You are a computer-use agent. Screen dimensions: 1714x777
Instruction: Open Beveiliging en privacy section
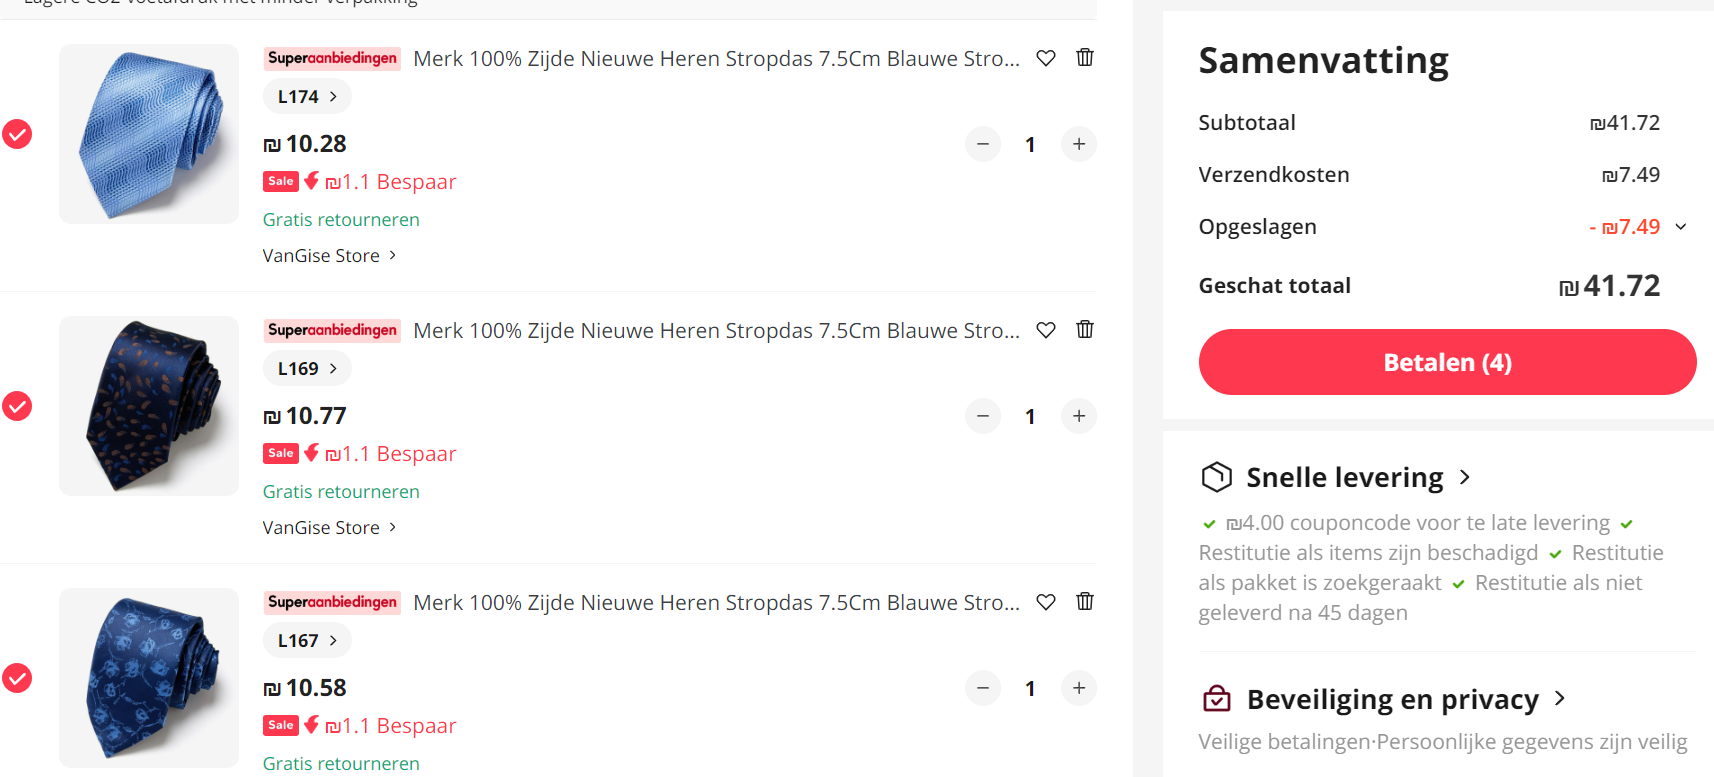click(x=1392, y=700)
